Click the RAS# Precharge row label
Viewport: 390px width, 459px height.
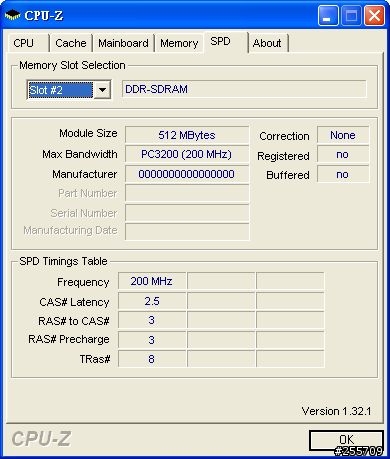[69, 339]
